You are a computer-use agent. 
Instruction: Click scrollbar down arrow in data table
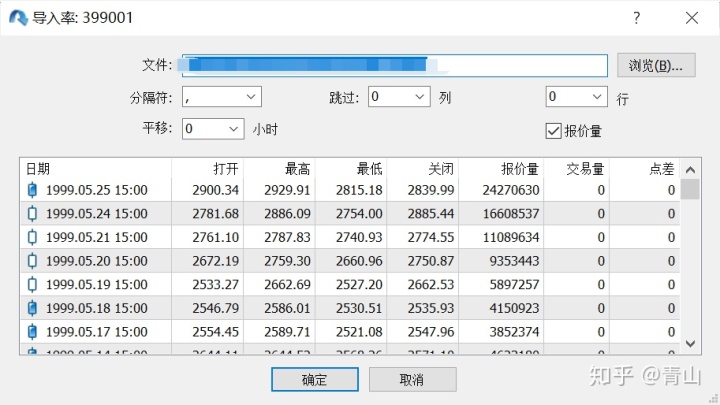690,343
